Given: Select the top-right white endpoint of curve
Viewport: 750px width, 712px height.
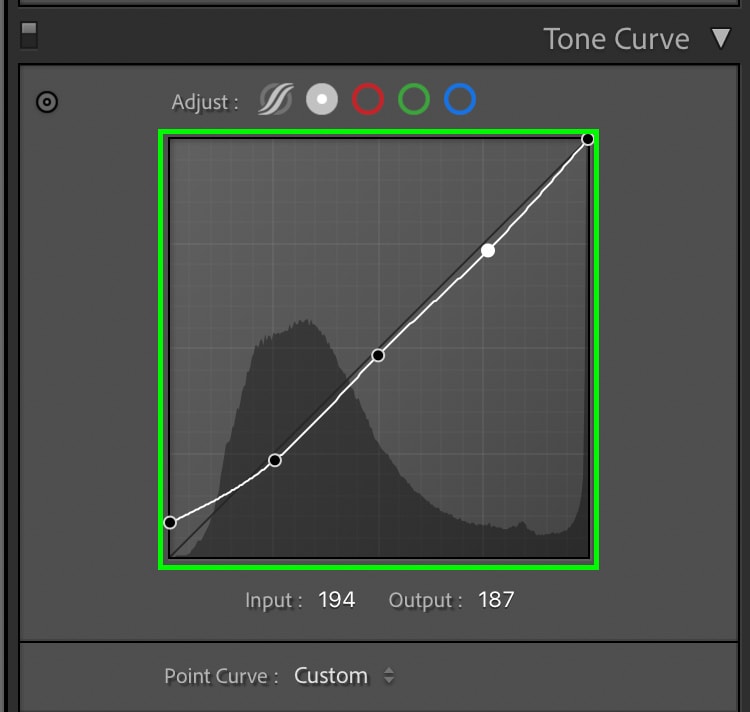Looking at the screenshot, I should click(x=587, y=139).
